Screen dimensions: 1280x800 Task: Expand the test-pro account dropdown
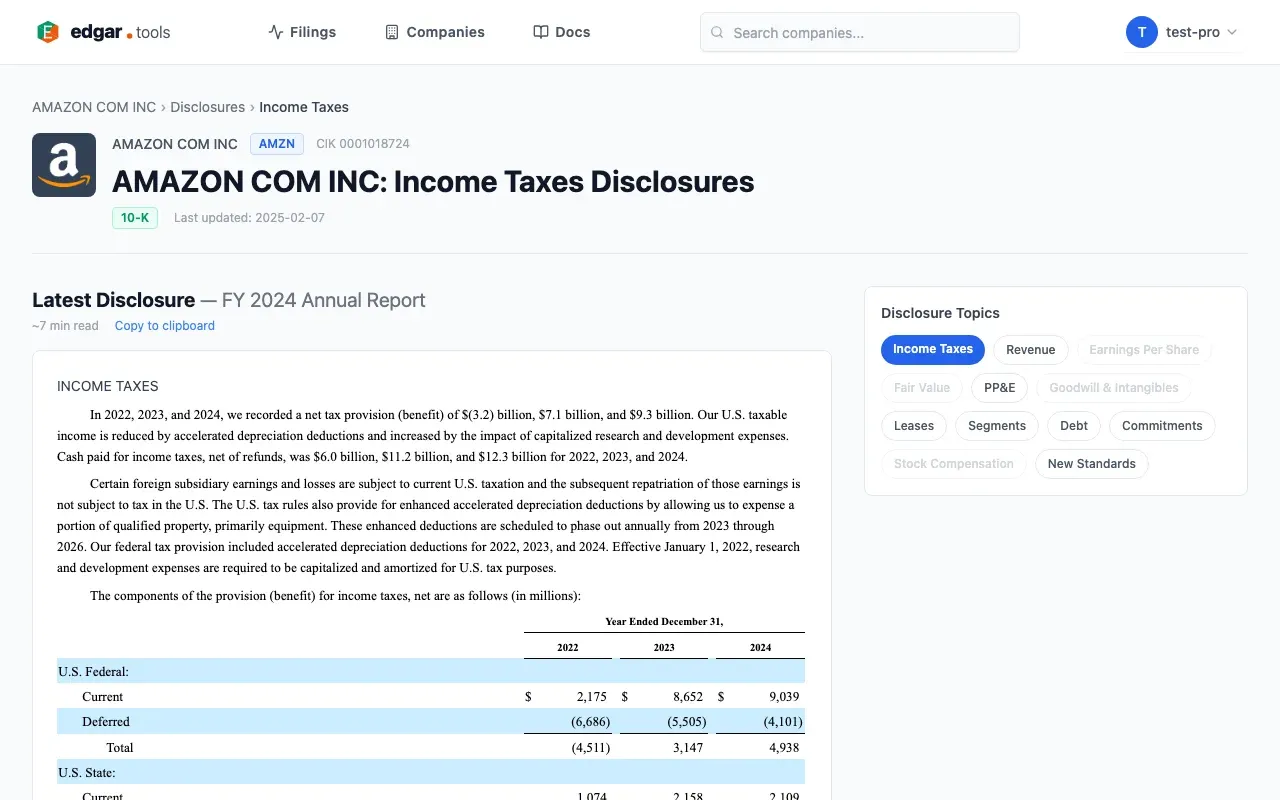tap(1200, 32)
